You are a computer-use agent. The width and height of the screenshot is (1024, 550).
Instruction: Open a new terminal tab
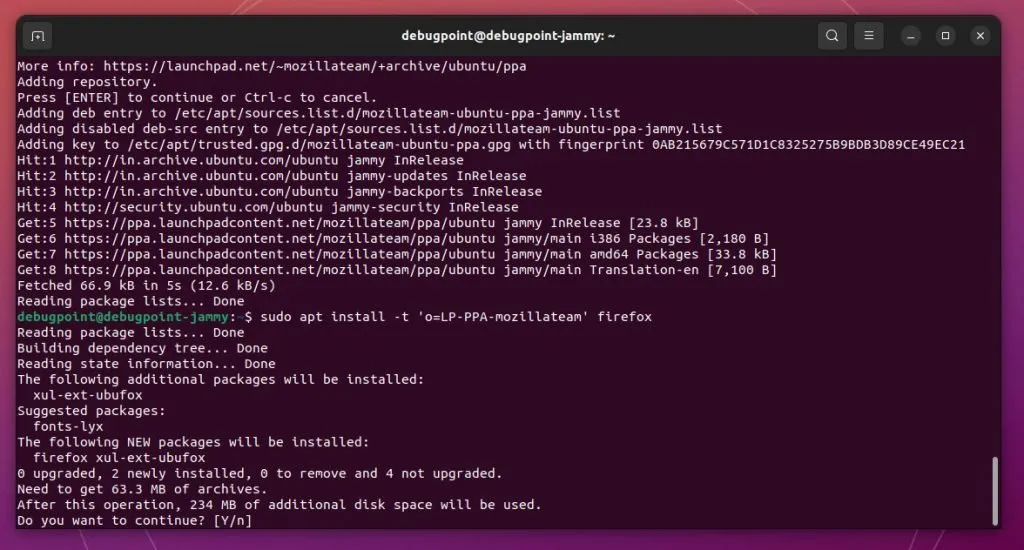[37, 36]
